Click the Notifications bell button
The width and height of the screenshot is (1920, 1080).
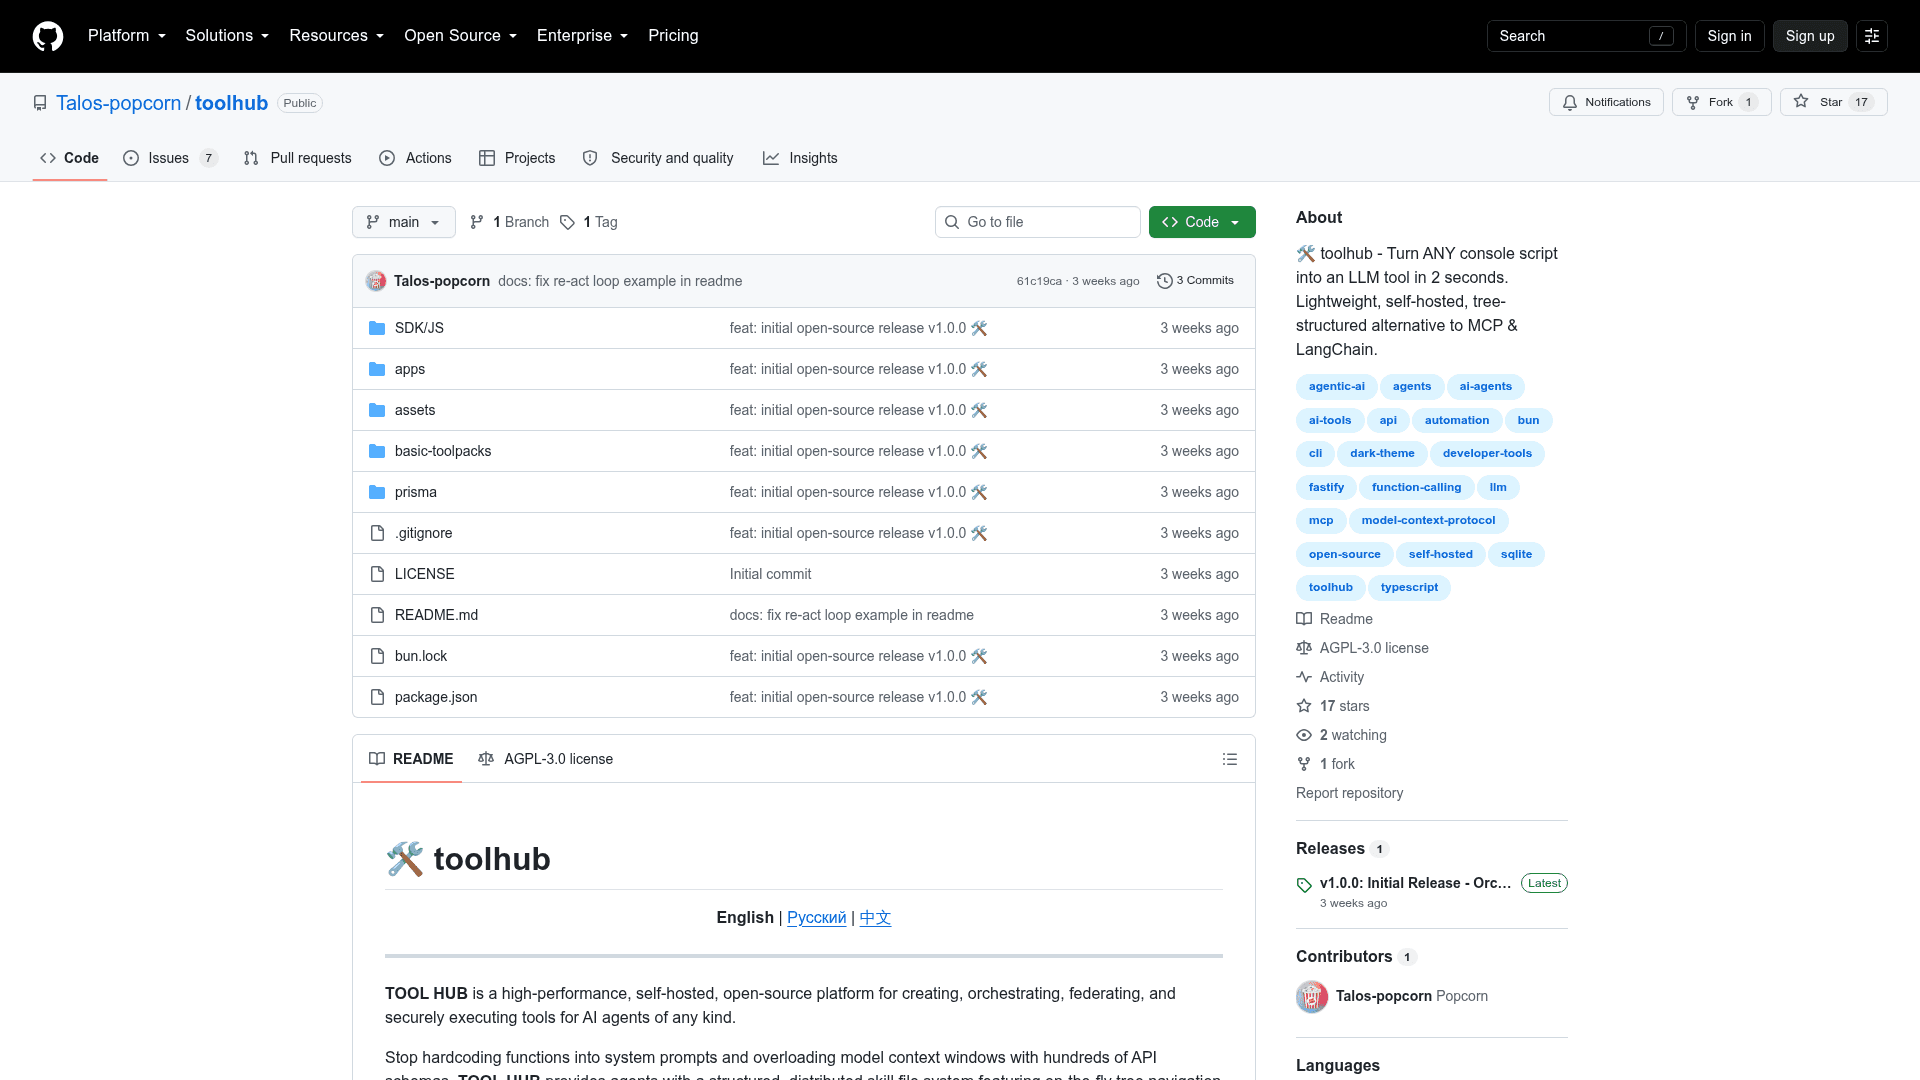tap(1606, 102)
